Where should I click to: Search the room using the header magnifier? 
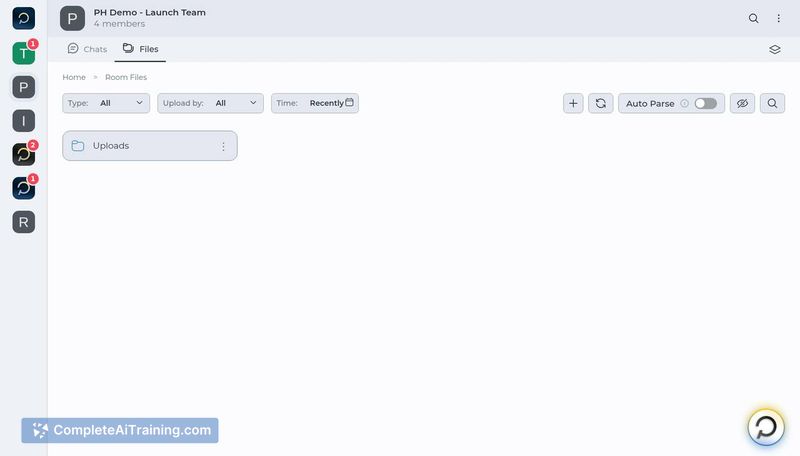[x=754, y=18]
